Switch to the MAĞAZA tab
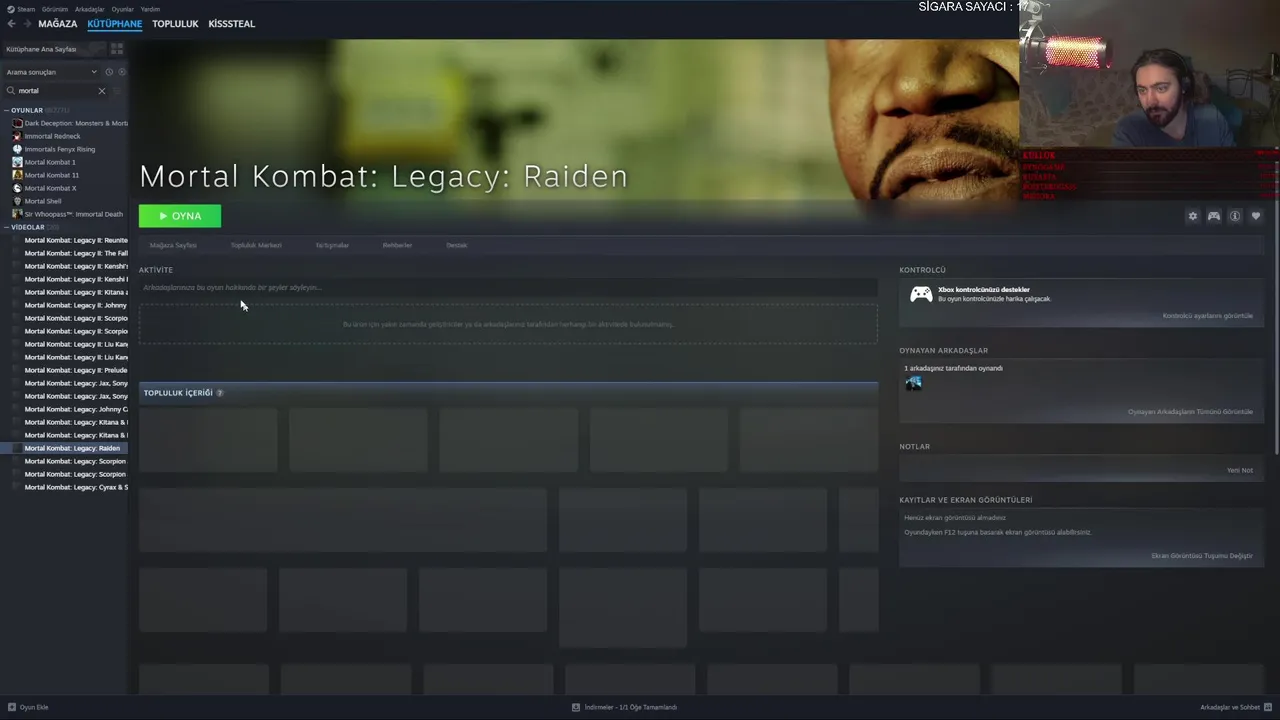 (x=58, y=23)
